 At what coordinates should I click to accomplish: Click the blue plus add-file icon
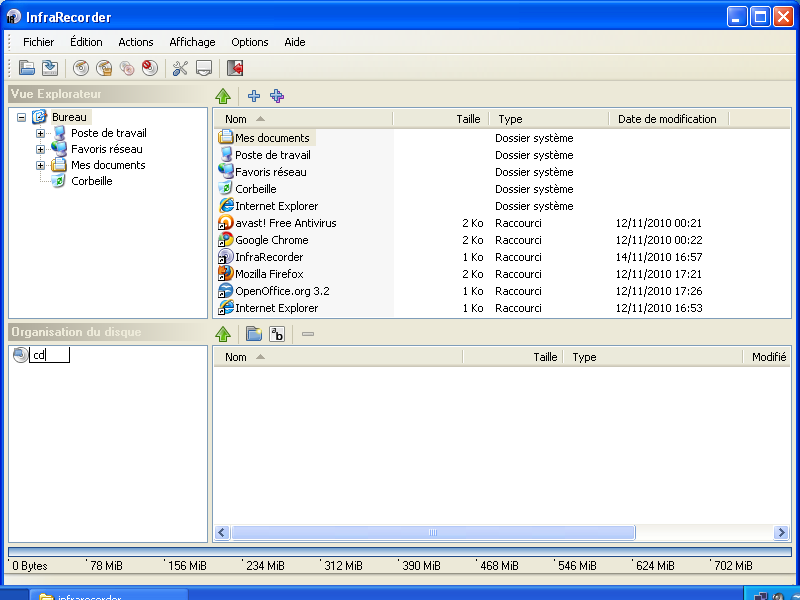click(x=254, y=96)
